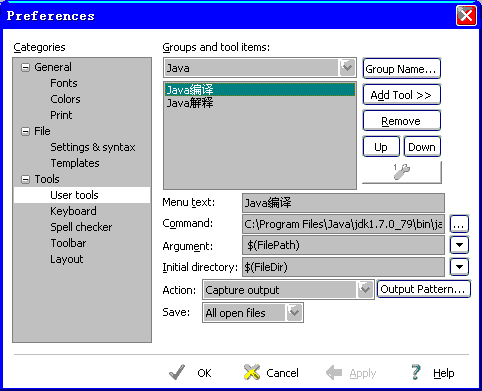Viewport: 482px width, 391px height.
Task: Close the Preferences dialog
Action: pos(466,15)
